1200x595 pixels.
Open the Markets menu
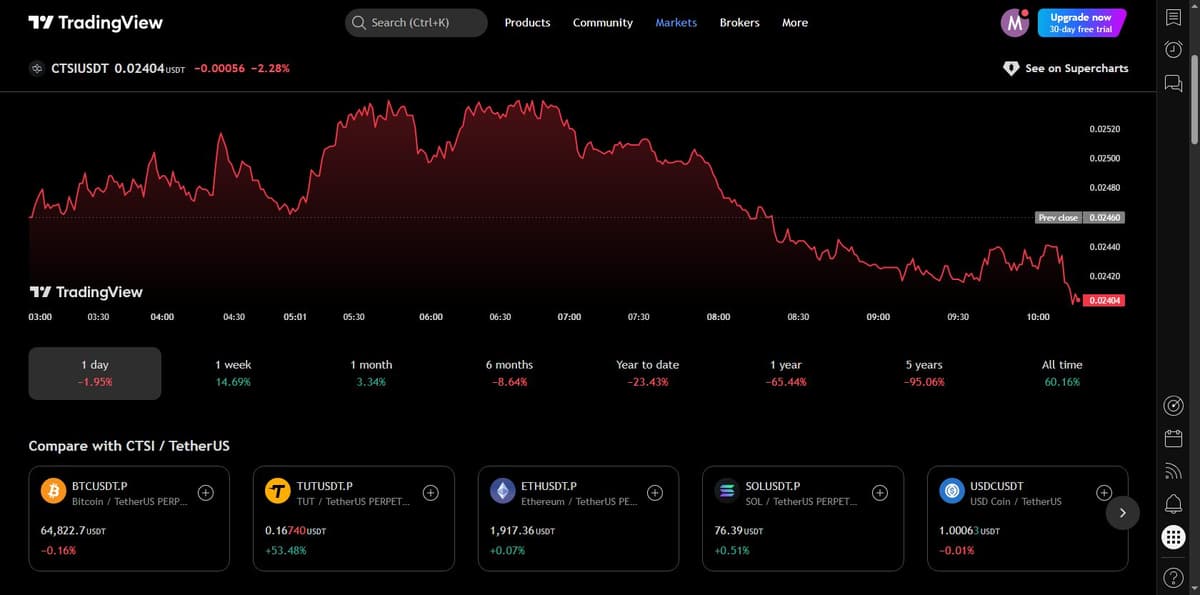676,22
